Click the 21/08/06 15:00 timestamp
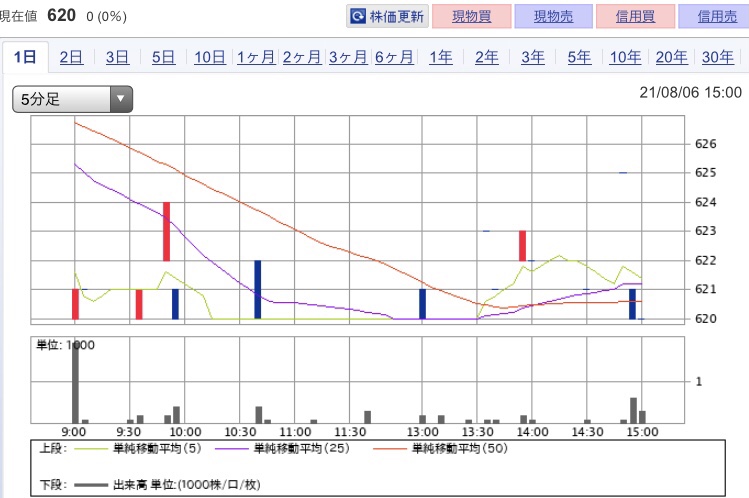Viewport: 749px width, 498px height. point(690,92)
